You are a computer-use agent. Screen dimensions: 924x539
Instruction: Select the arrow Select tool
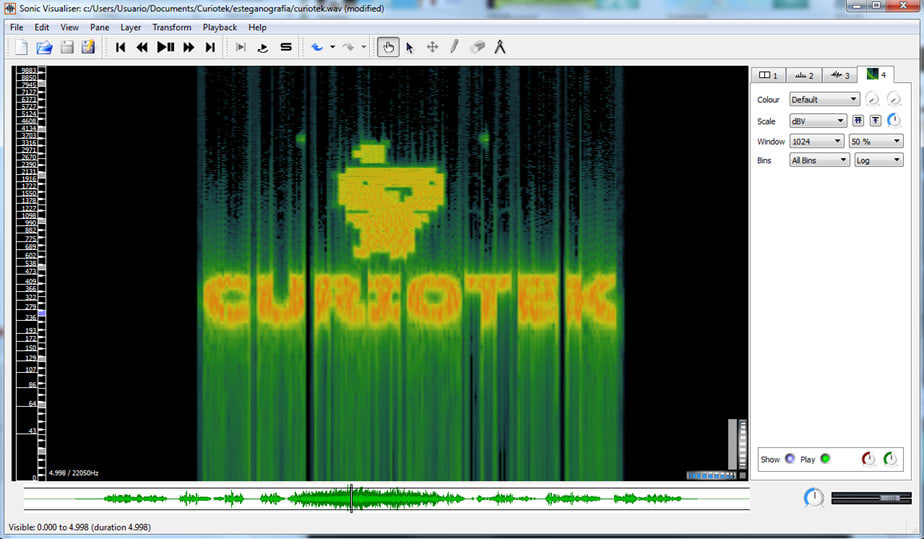(x=410, y=47)
